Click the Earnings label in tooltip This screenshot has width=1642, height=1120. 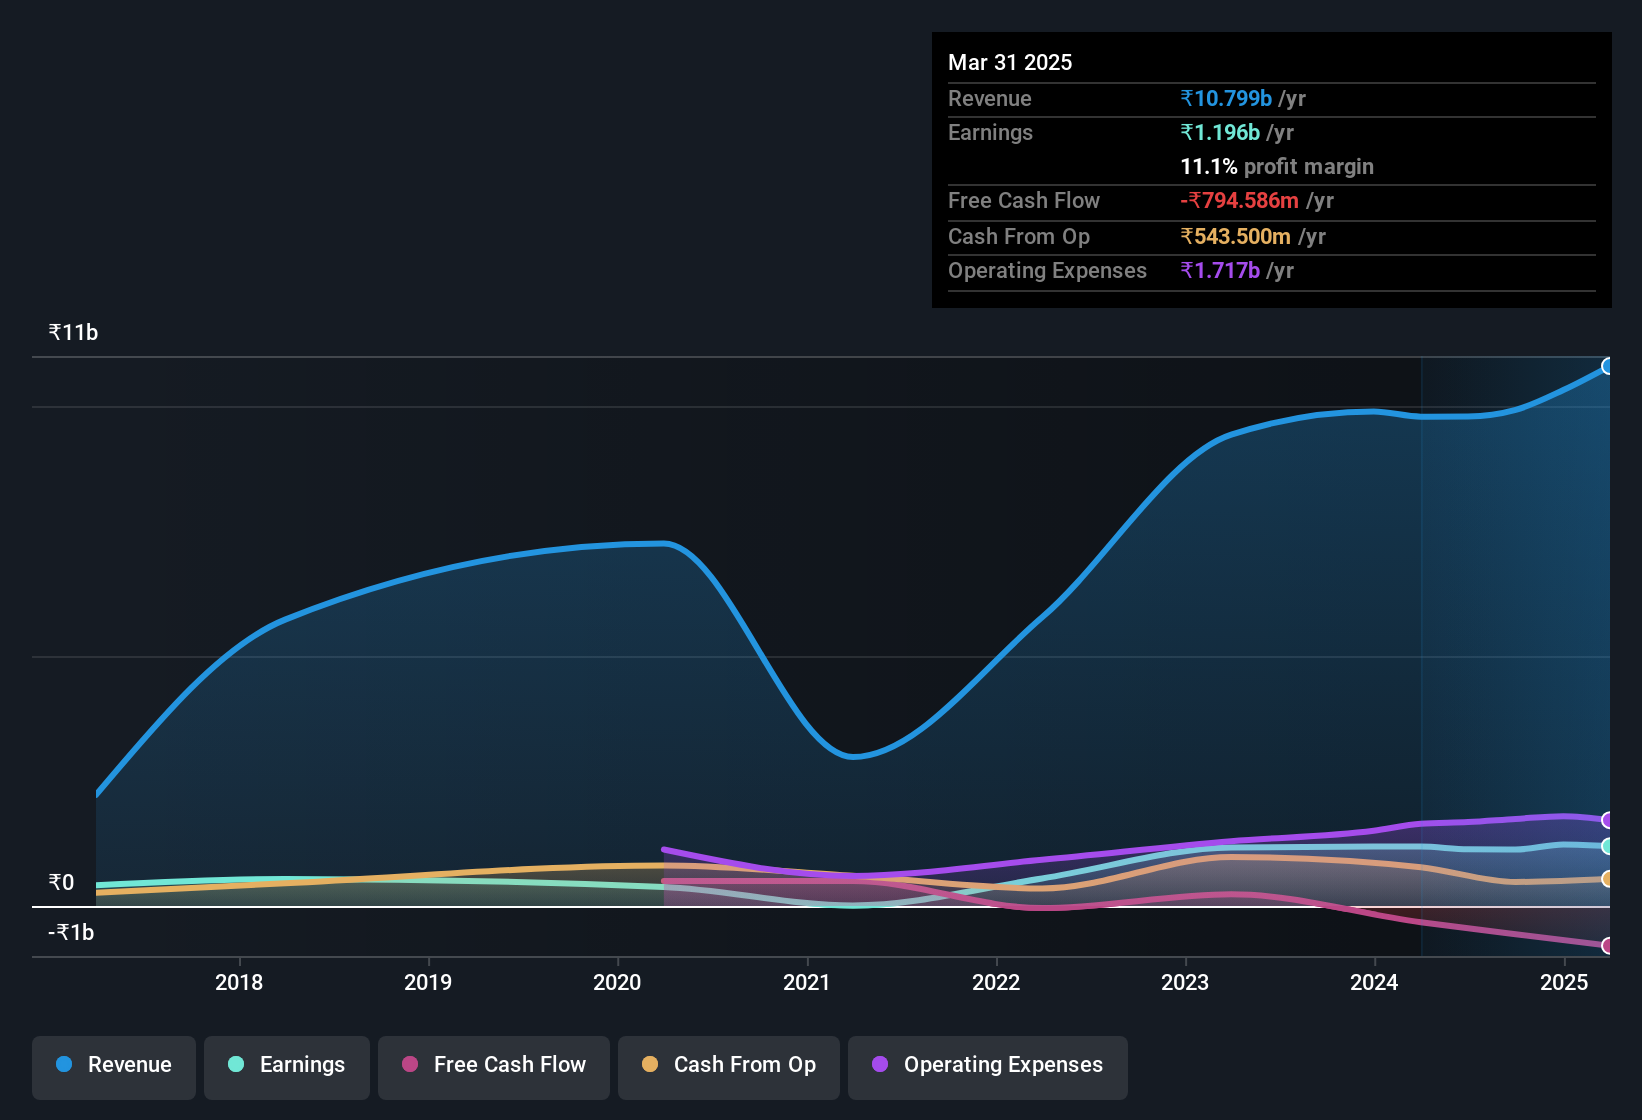990,133
